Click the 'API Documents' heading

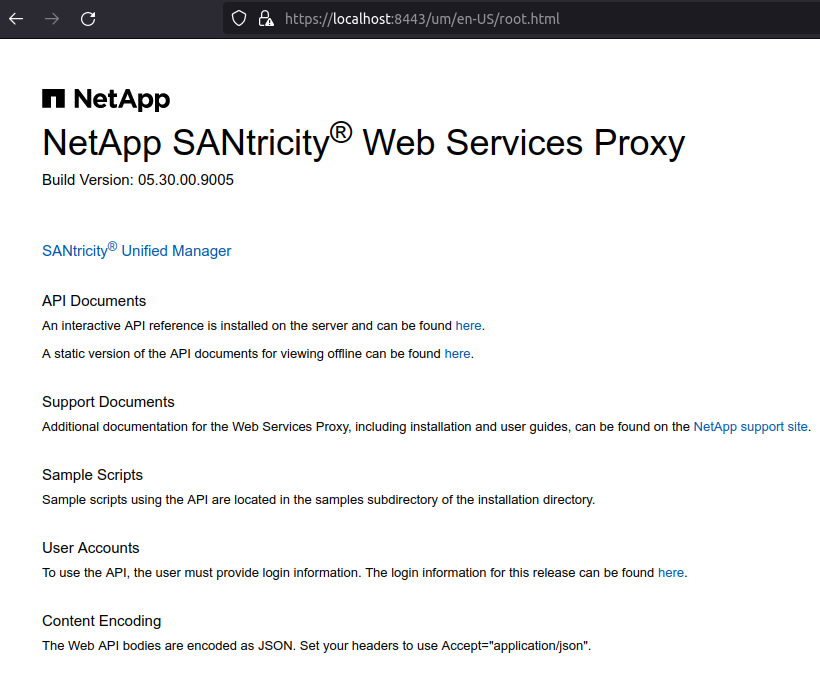click(x=94, y=301)
